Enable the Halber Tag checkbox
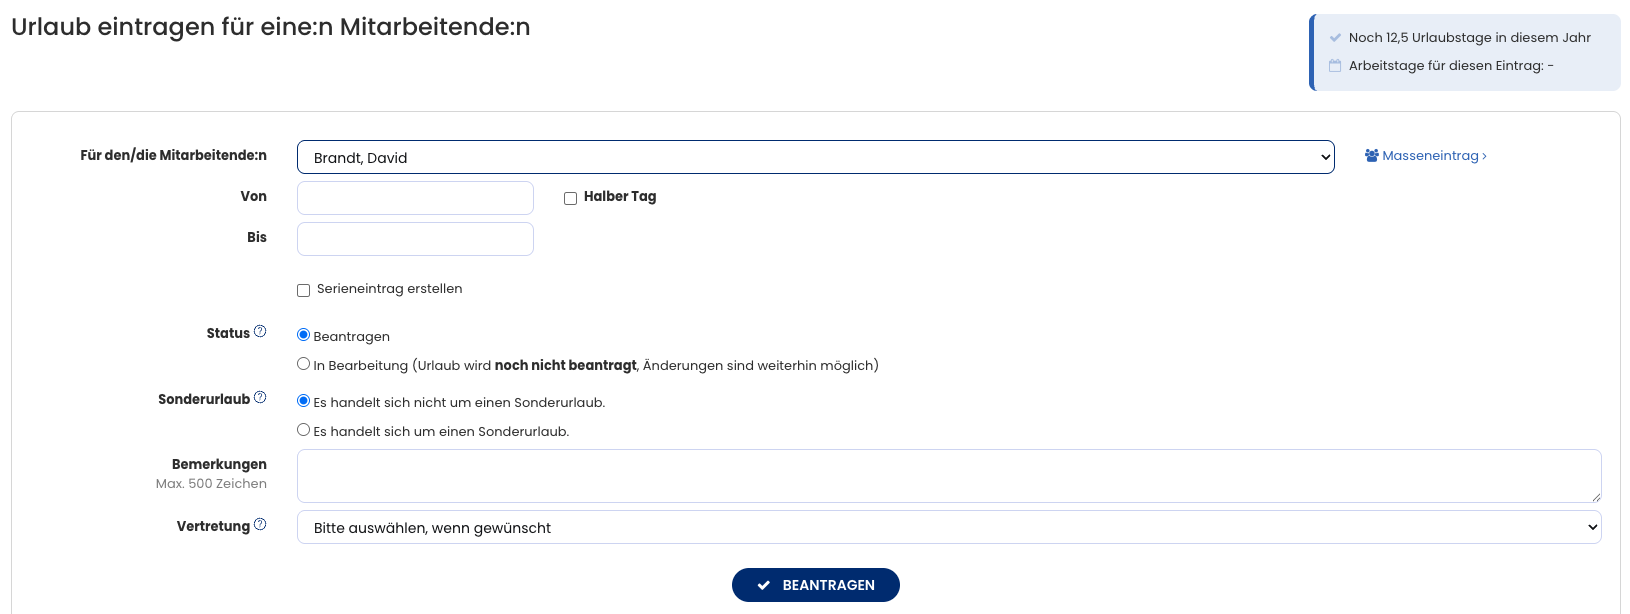The image size is (1630, 614). pyautogui.click(x=570, y=198)
